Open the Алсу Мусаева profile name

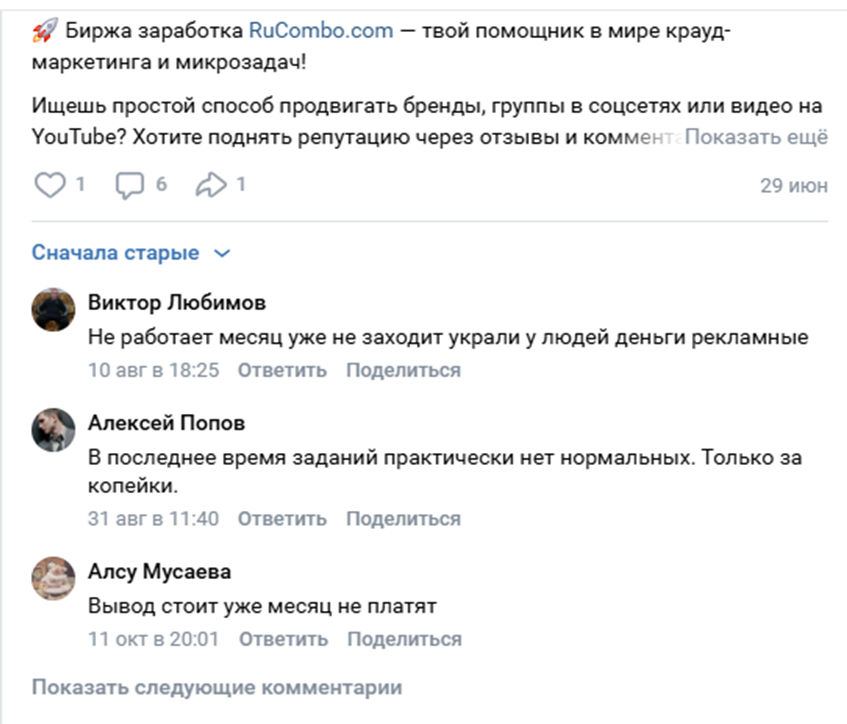pos(160,572)
